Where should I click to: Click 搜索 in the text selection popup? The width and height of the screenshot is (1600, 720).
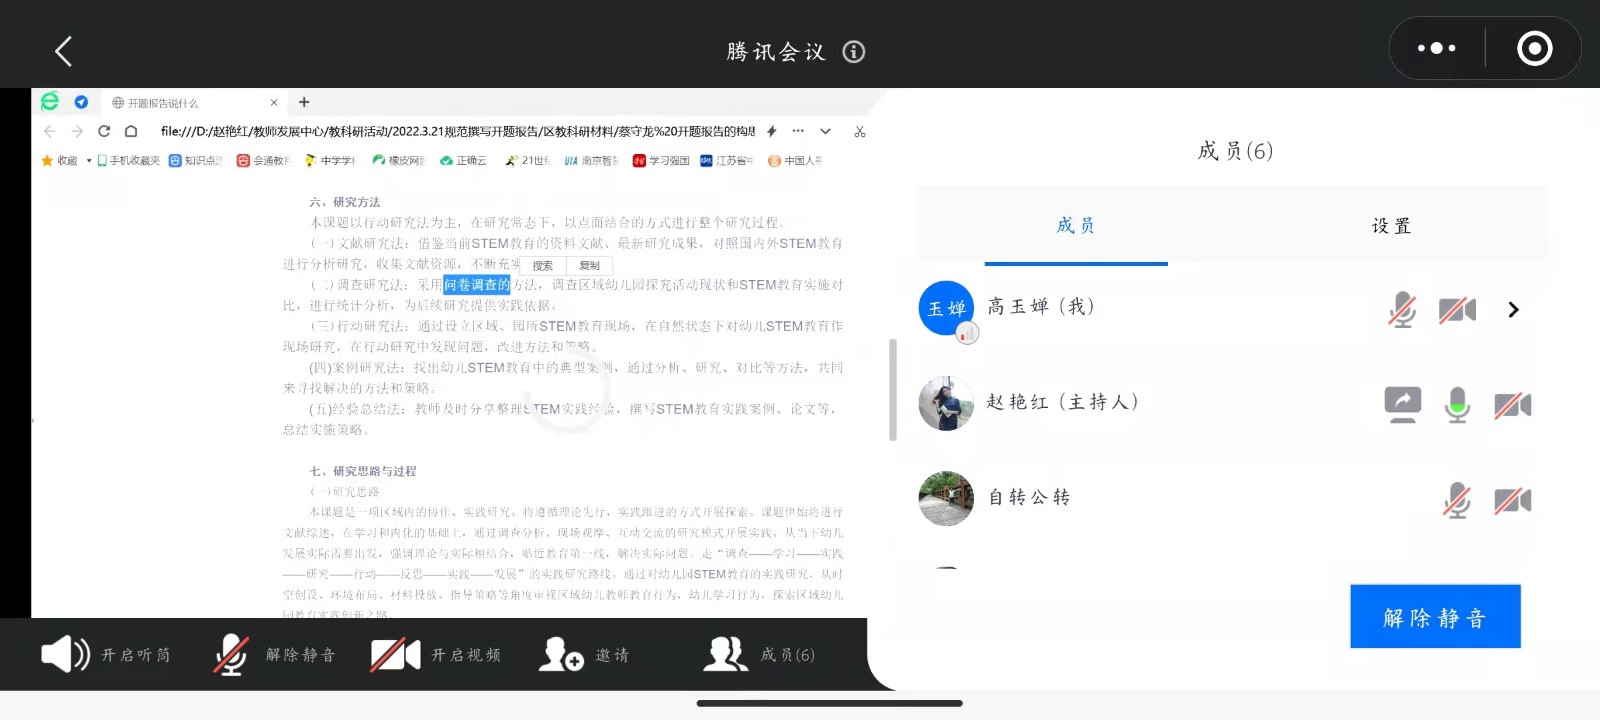click(x=543, y=266)
